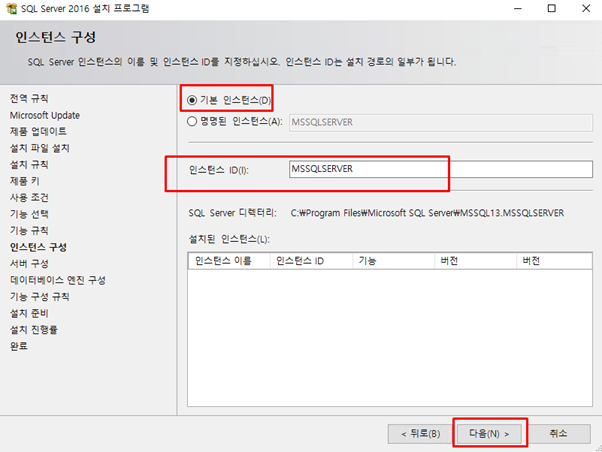Screen dimensions: 602x452
Task: Select the Microsoft Update step
Action: pos(45,115)
